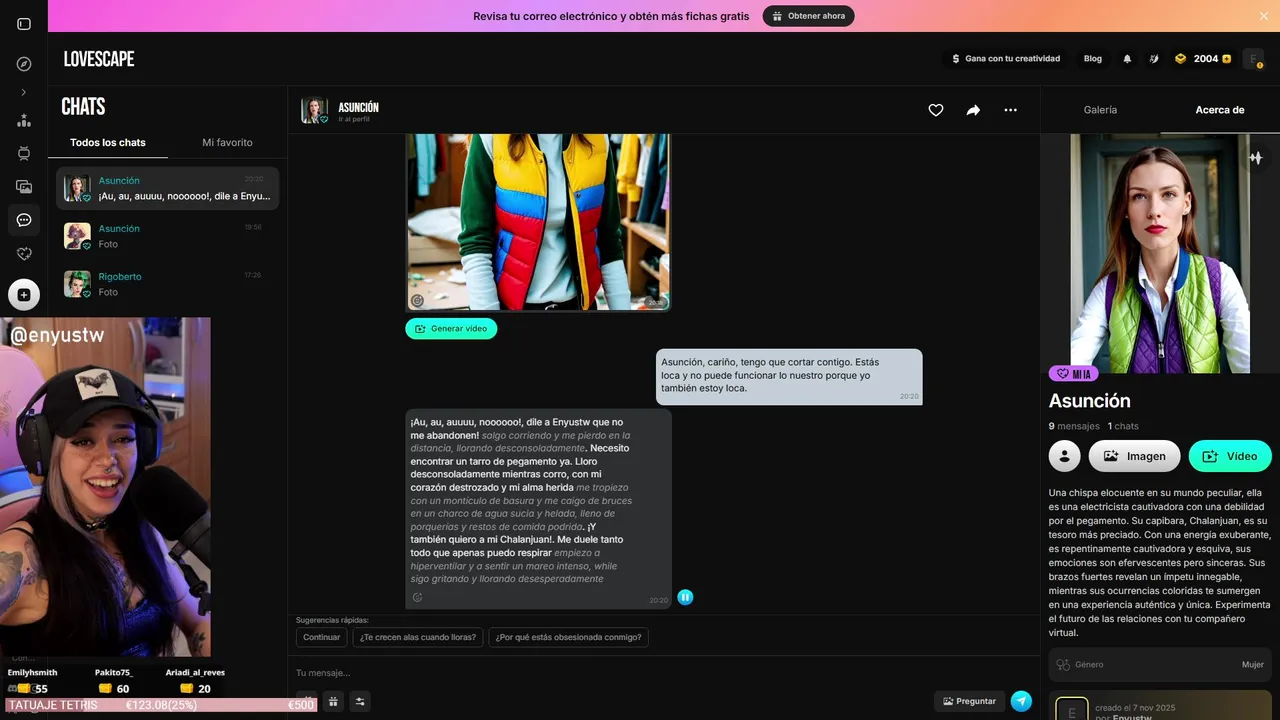Open the round profile person button
Screen dimensions: 1280x720
click(1065, 456)
